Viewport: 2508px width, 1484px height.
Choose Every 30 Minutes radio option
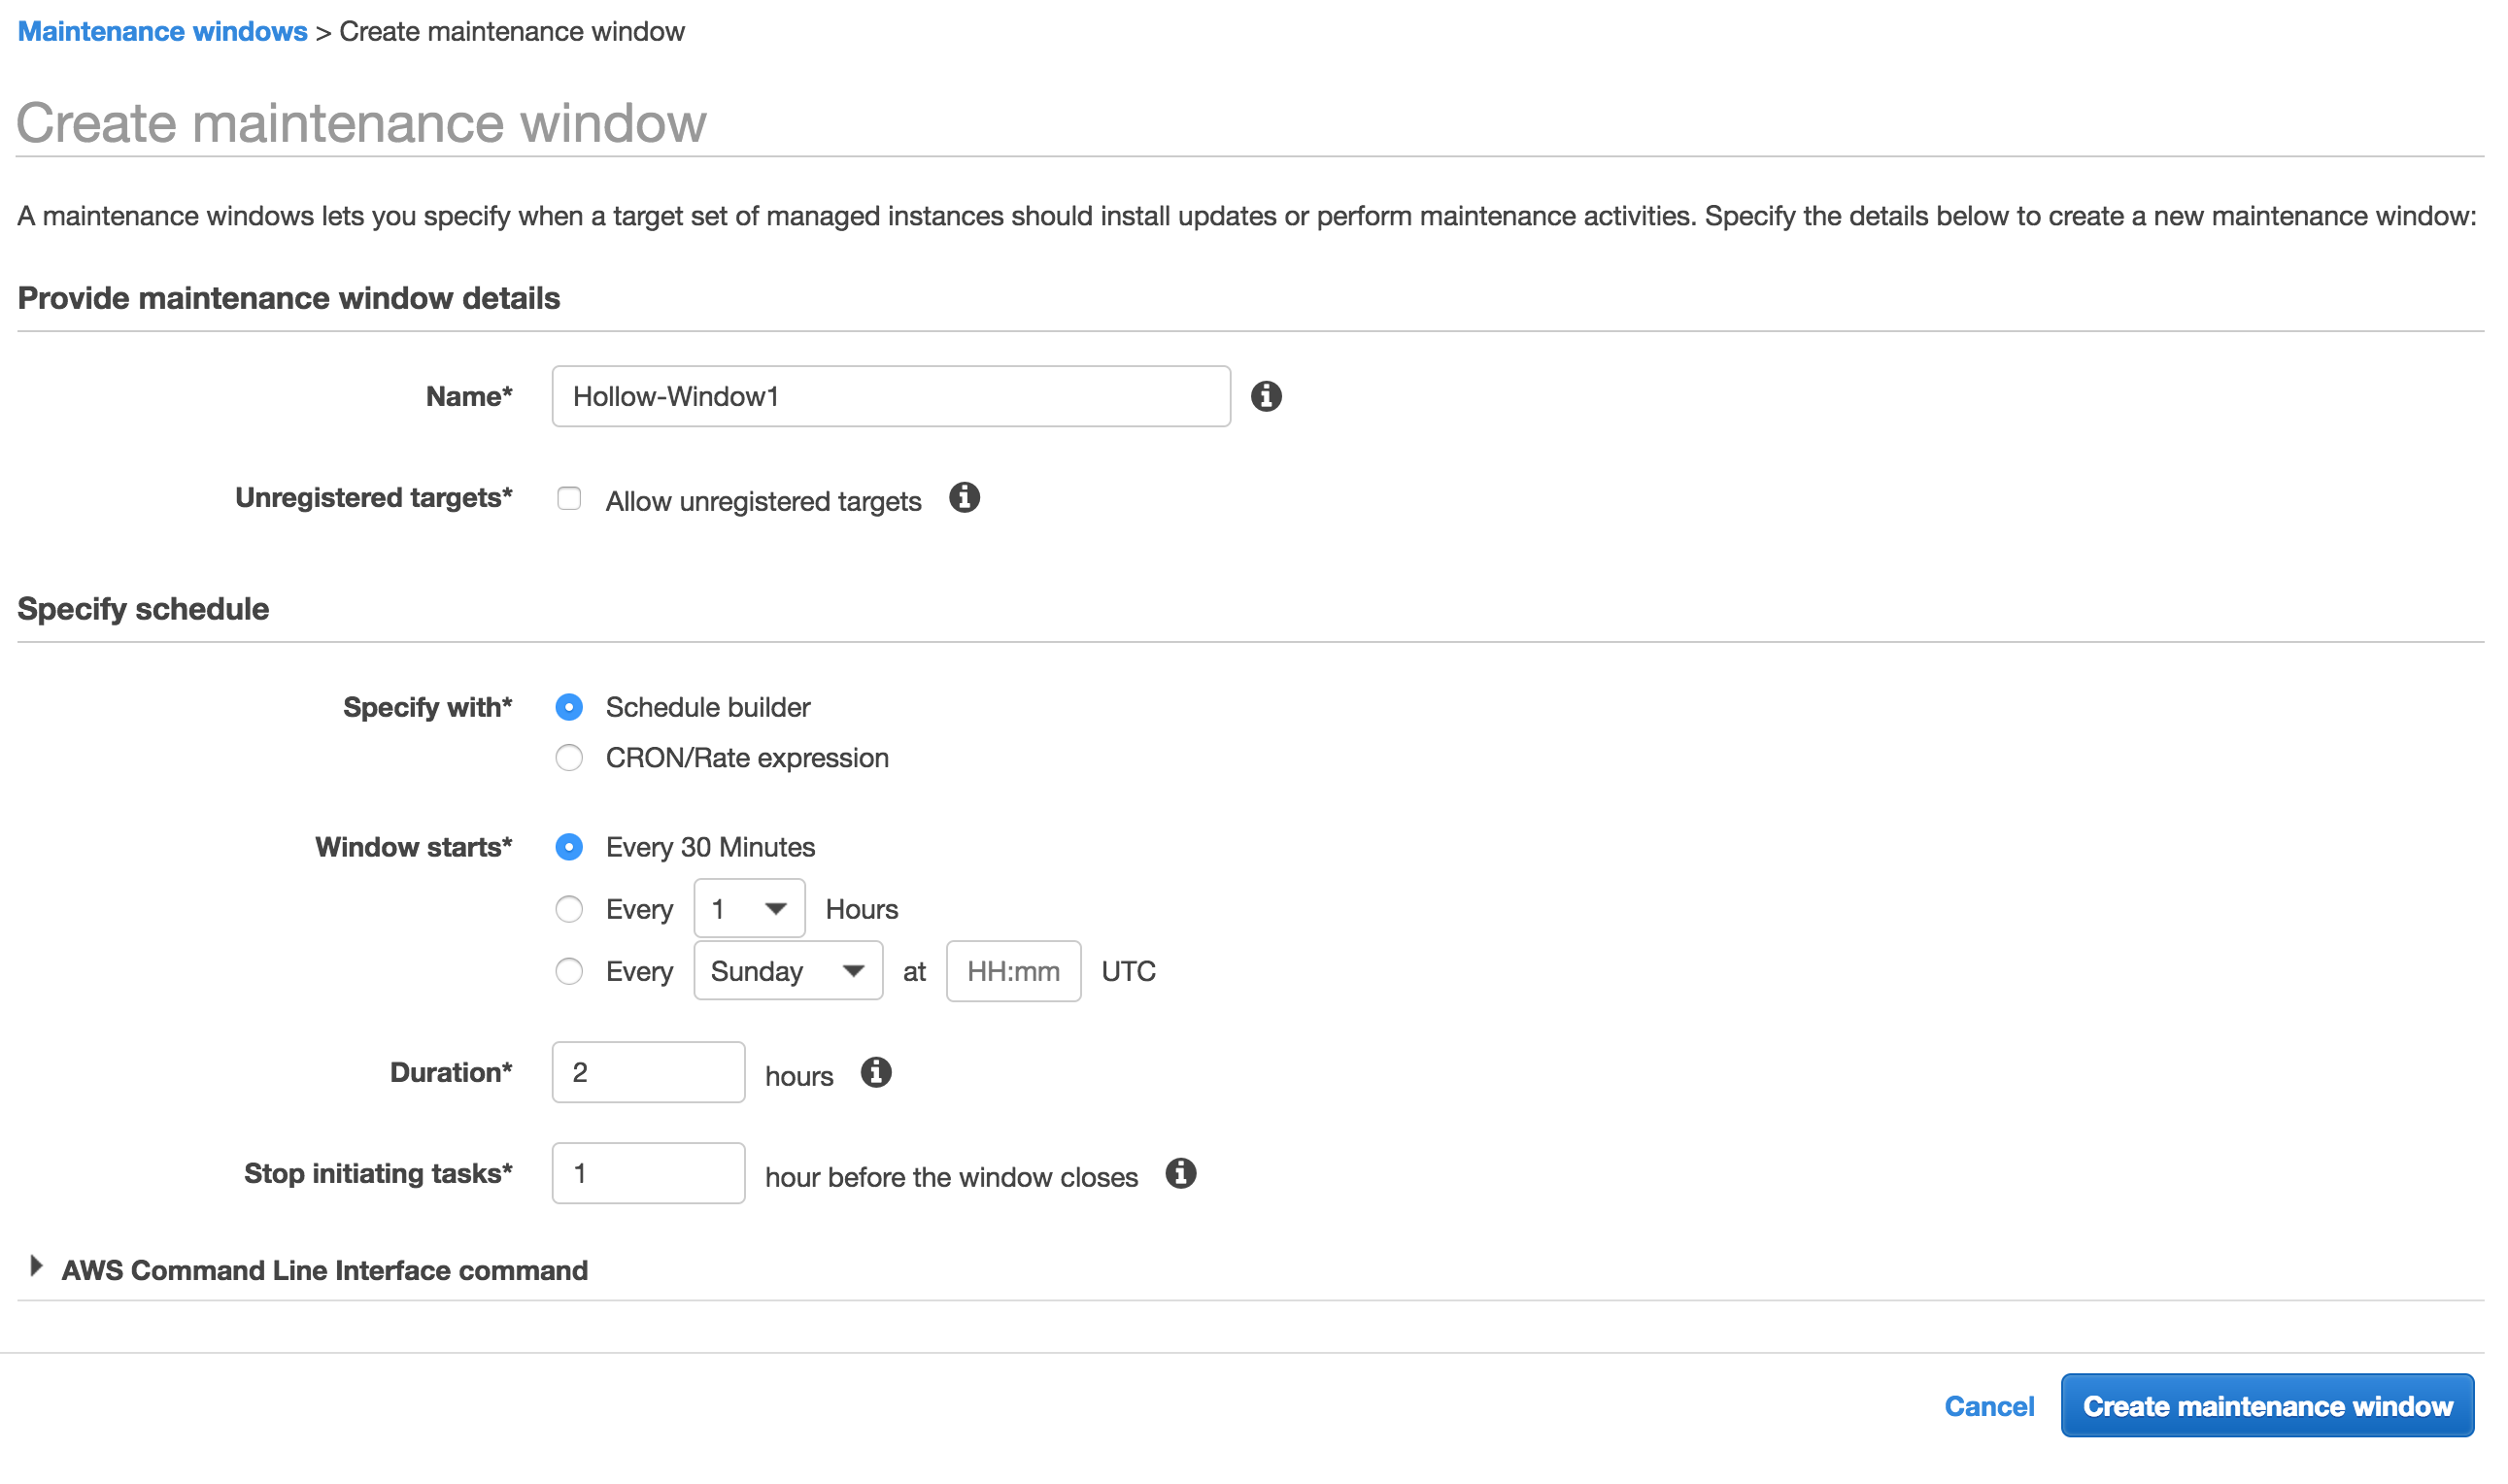[x=569, y=848]
